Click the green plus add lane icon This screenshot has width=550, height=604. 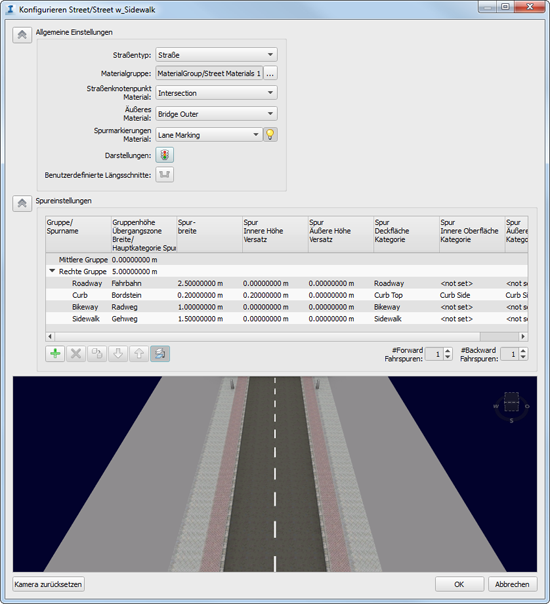55,354
